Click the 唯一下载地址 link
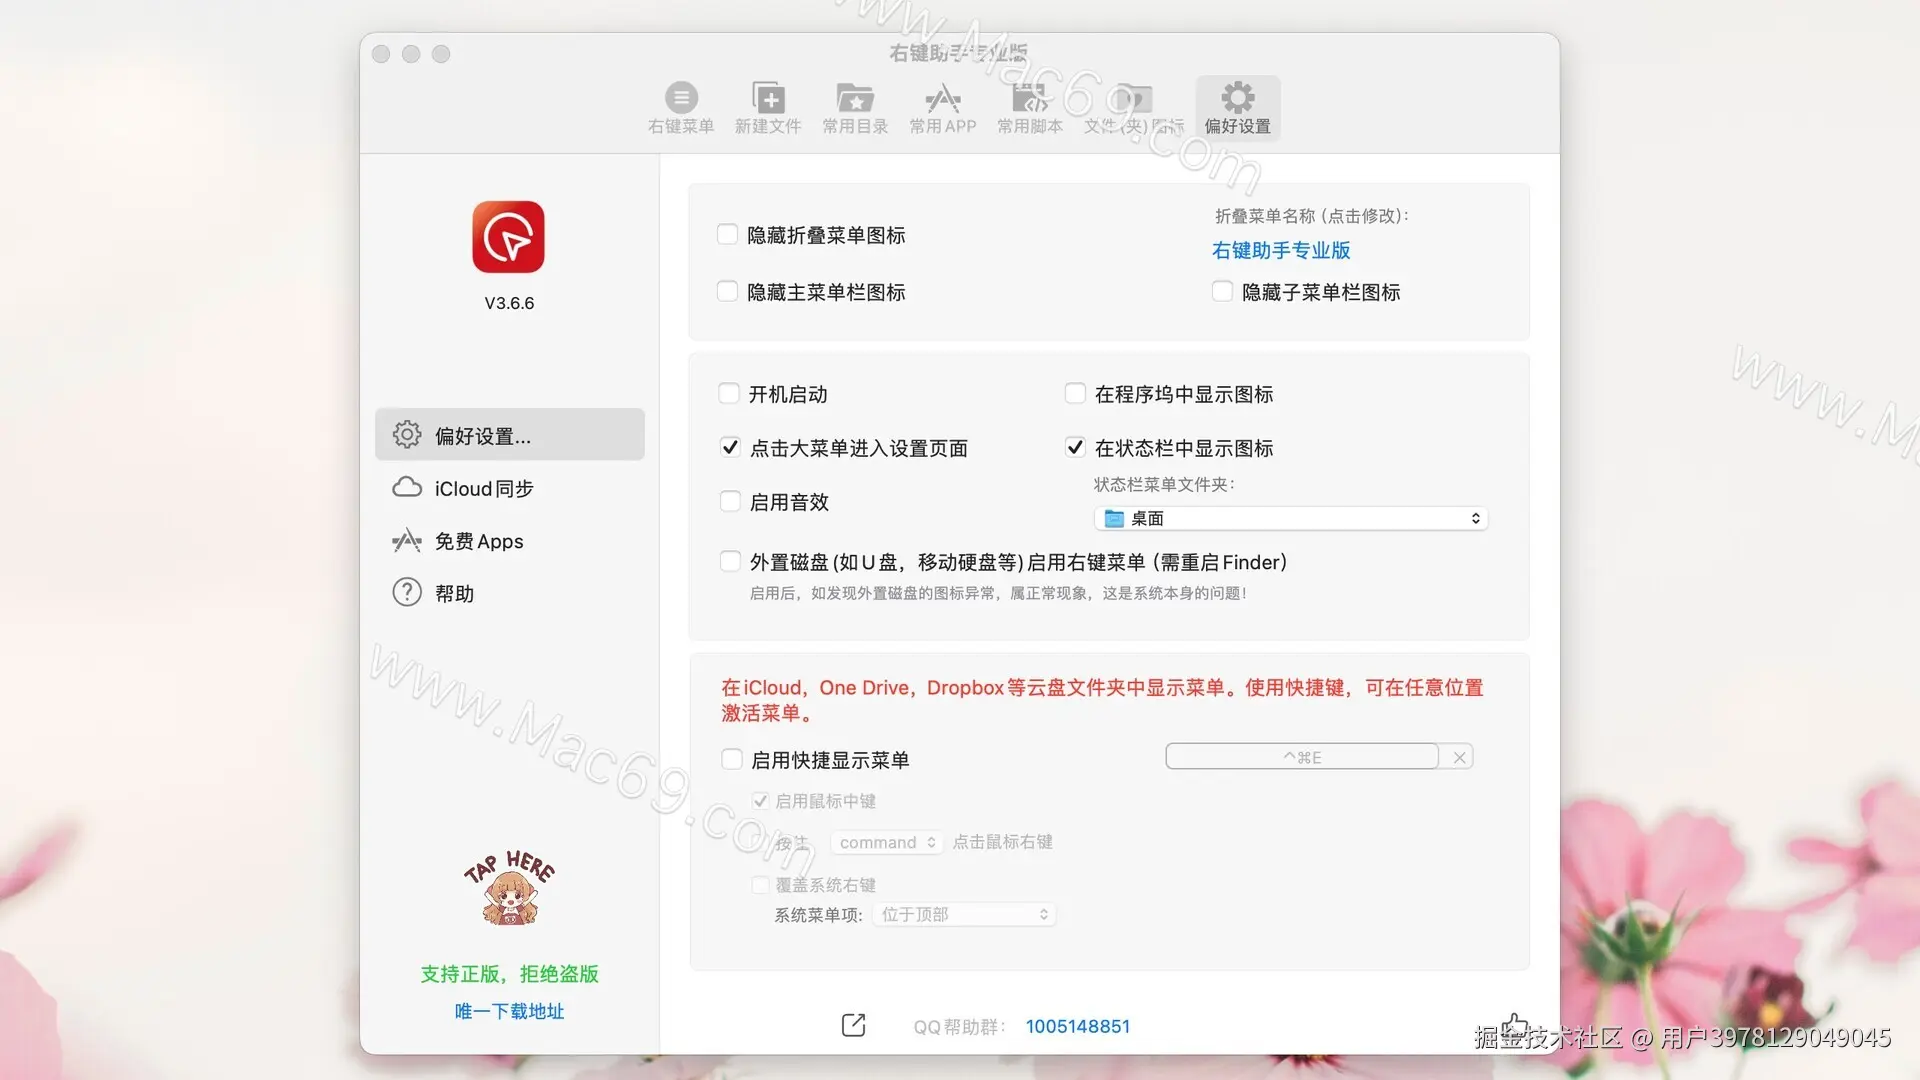 click(x=509, y=1011)
